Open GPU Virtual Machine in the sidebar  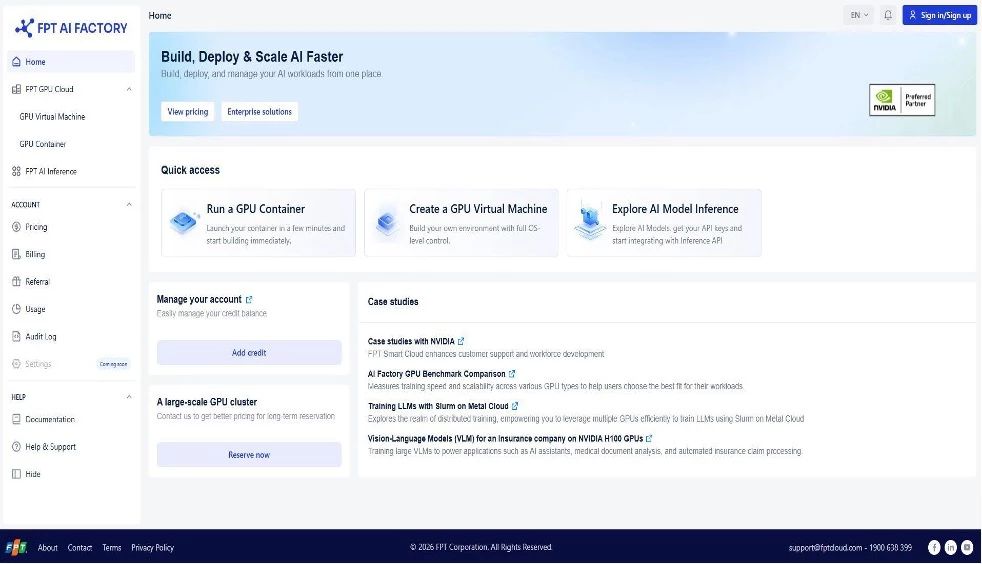[52, 117]
